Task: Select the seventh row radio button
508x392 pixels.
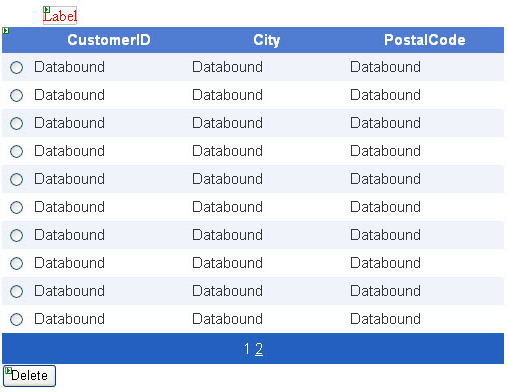Action: (16, 235)
